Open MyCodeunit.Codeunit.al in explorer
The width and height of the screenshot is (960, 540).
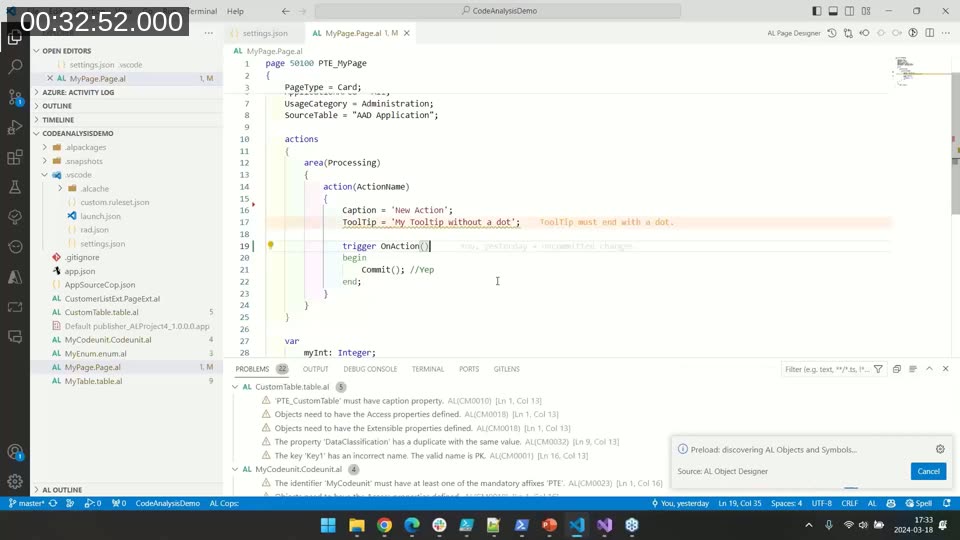click(x=108, y=340)
